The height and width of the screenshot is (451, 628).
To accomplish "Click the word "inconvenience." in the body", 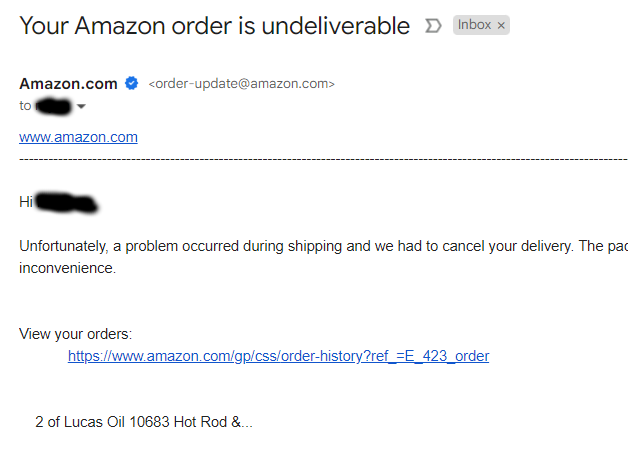I will click(x=67, y=268).
